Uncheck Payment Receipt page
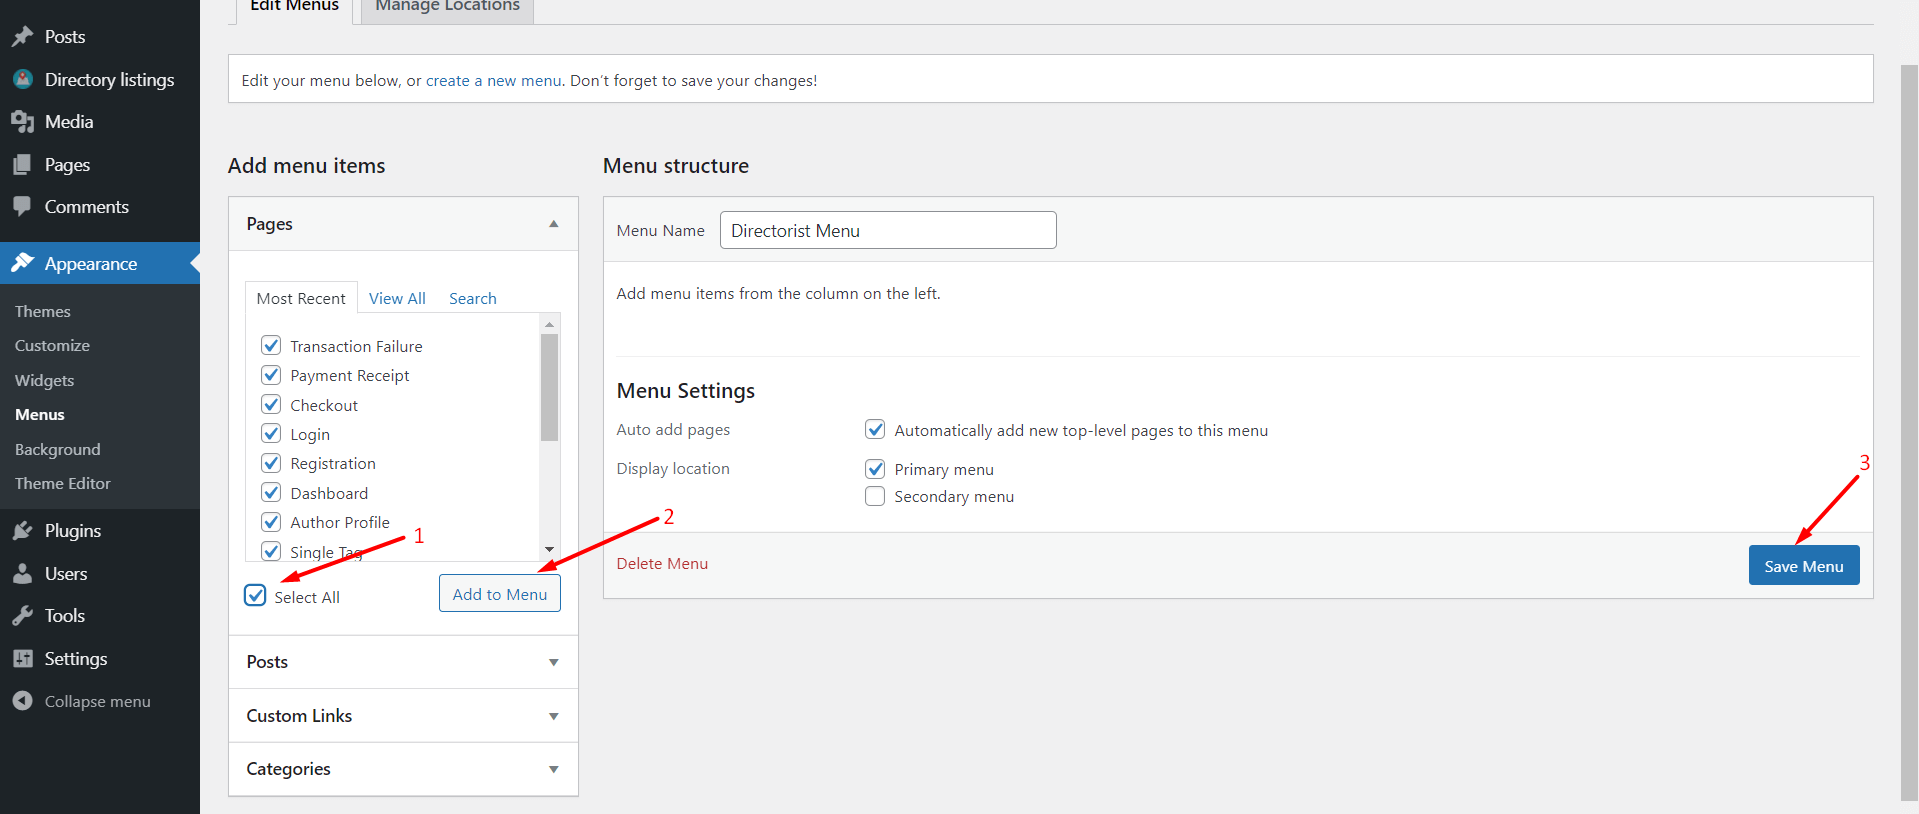Screen dimensions: 1919x814 click(x=271, y=375)
